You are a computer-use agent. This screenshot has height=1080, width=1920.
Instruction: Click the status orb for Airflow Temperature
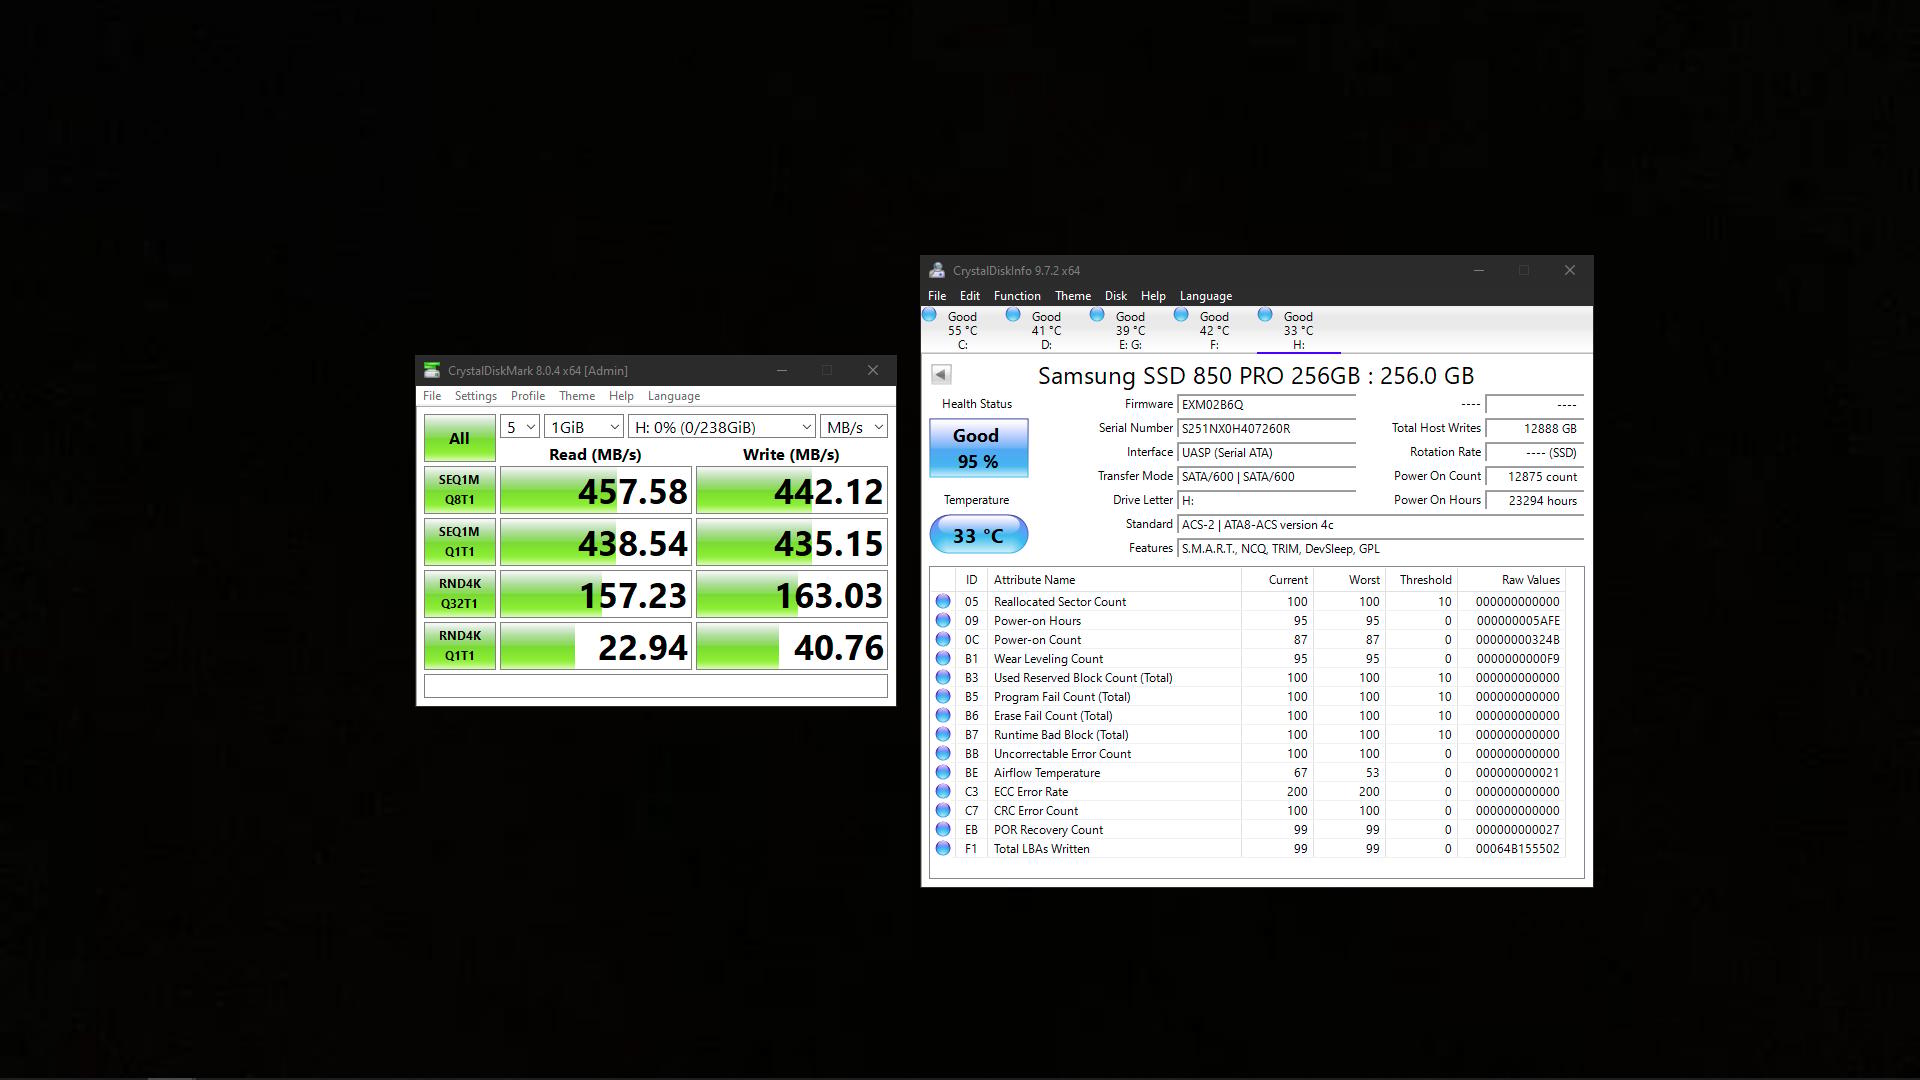943,772
